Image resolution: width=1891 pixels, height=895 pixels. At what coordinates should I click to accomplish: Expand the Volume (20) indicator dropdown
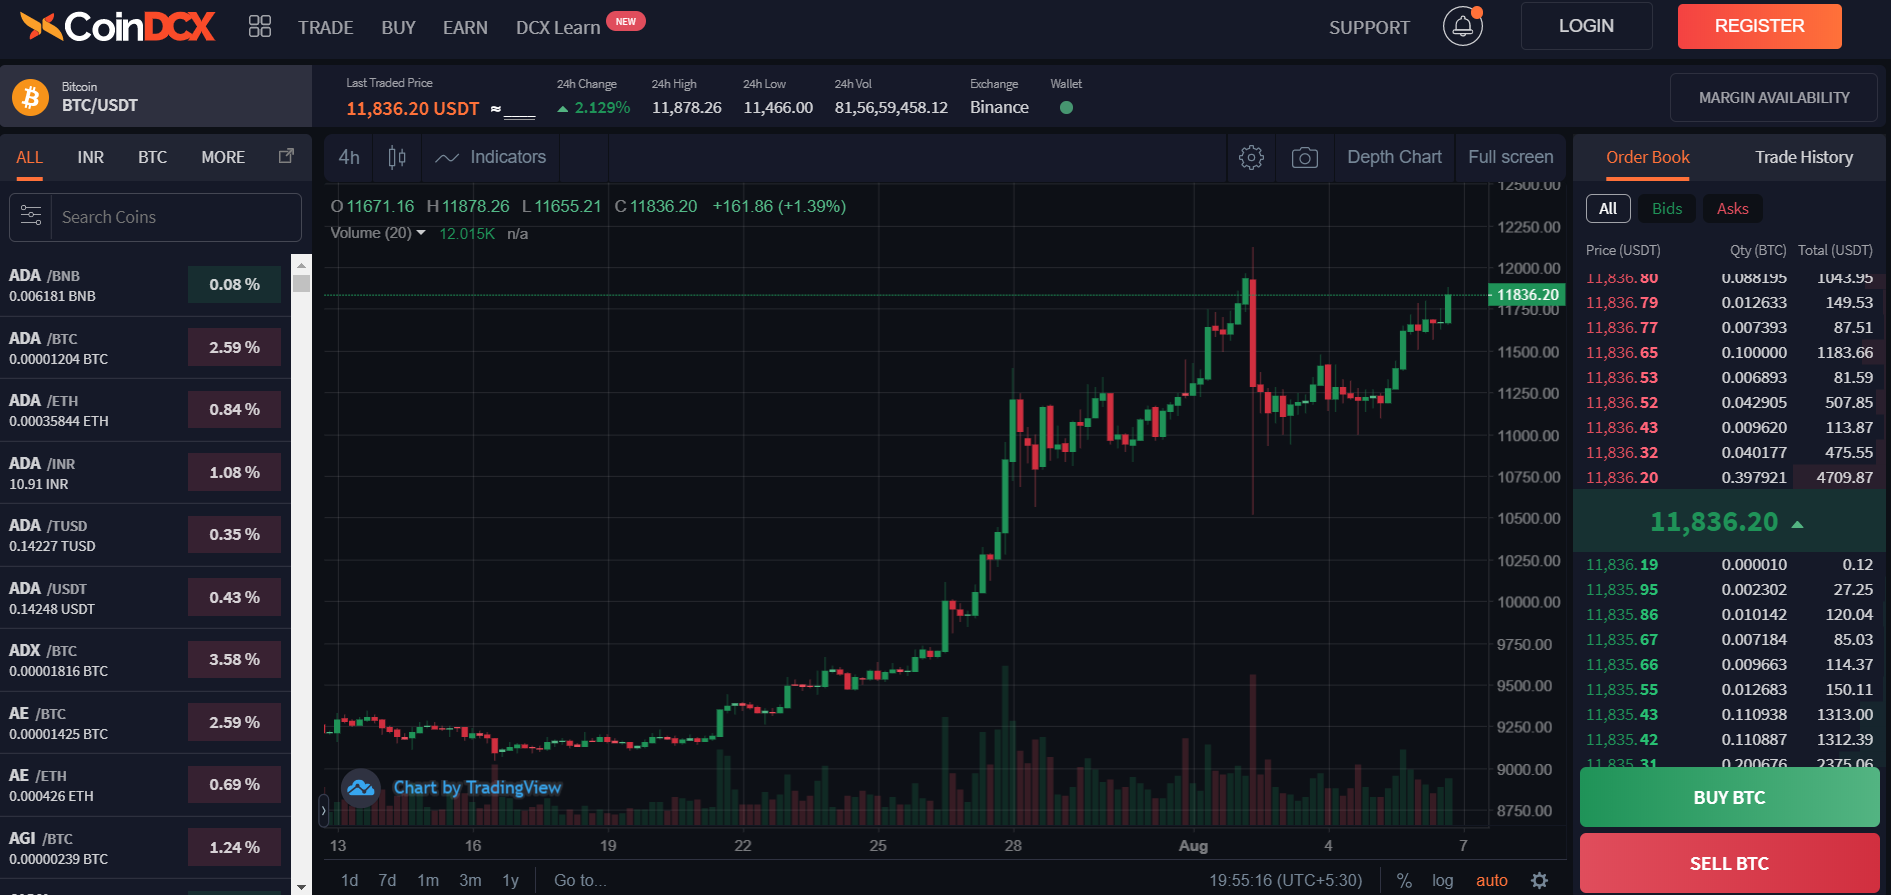point(421,233)
